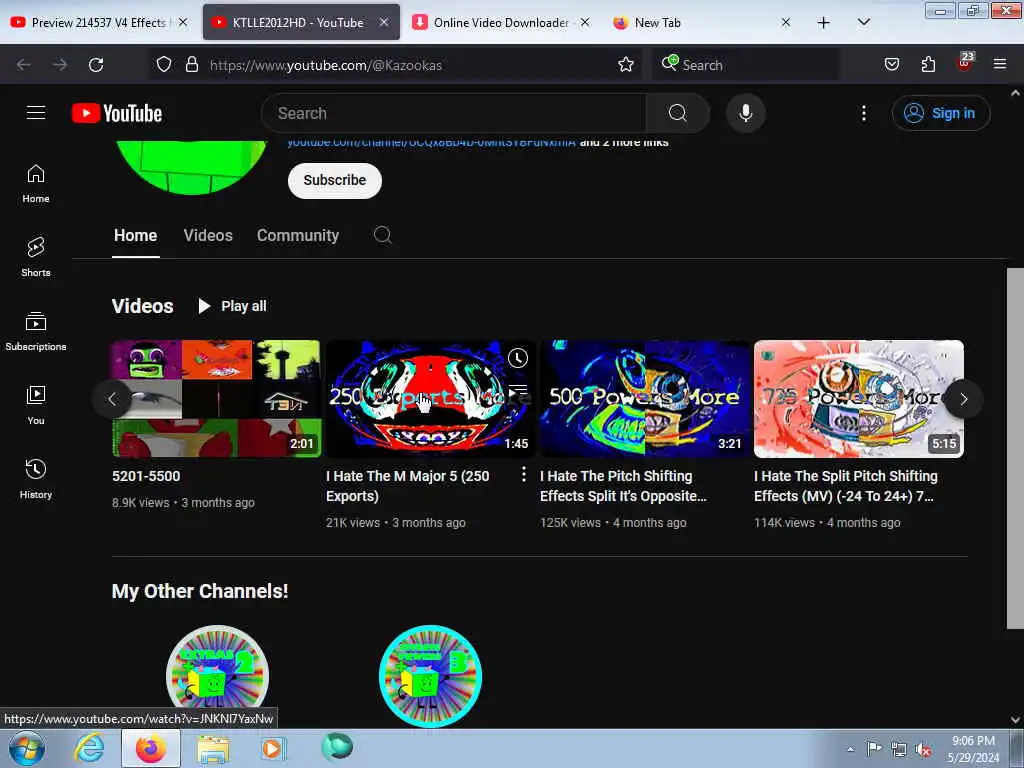The image size is (1024, 768).
Task: Open Save to Pocket
Action: point(891,65)
